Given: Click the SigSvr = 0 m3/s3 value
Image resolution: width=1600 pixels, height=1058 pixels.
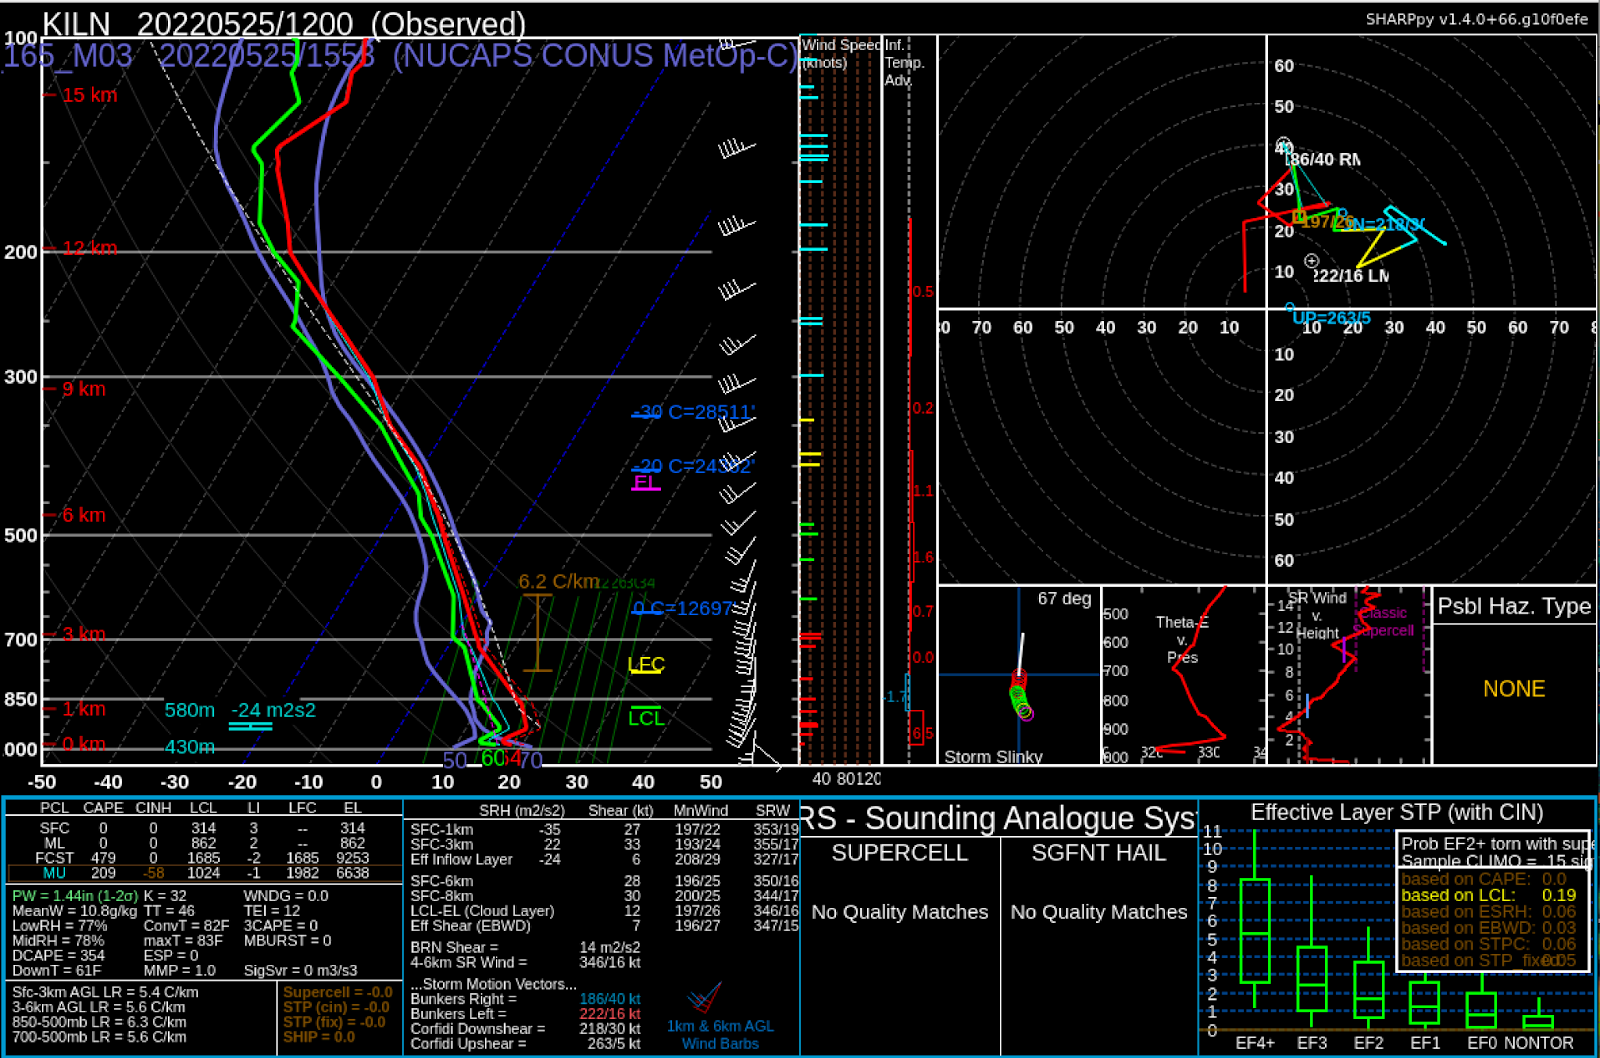Looking at the screenshot, I should pos(300,970).
